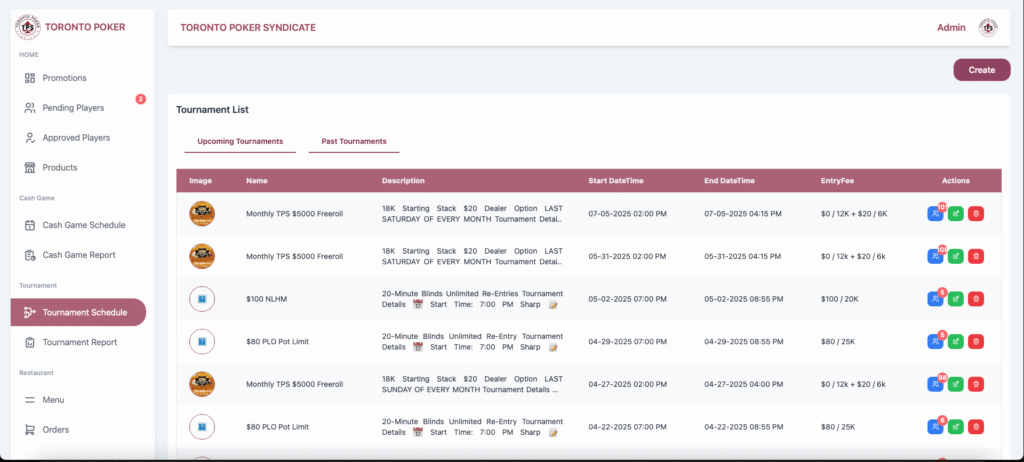The image size is (1024, 462).
Task: View registered players for 04-27-2025 Freeroll
Action: (x=935, y=384)
